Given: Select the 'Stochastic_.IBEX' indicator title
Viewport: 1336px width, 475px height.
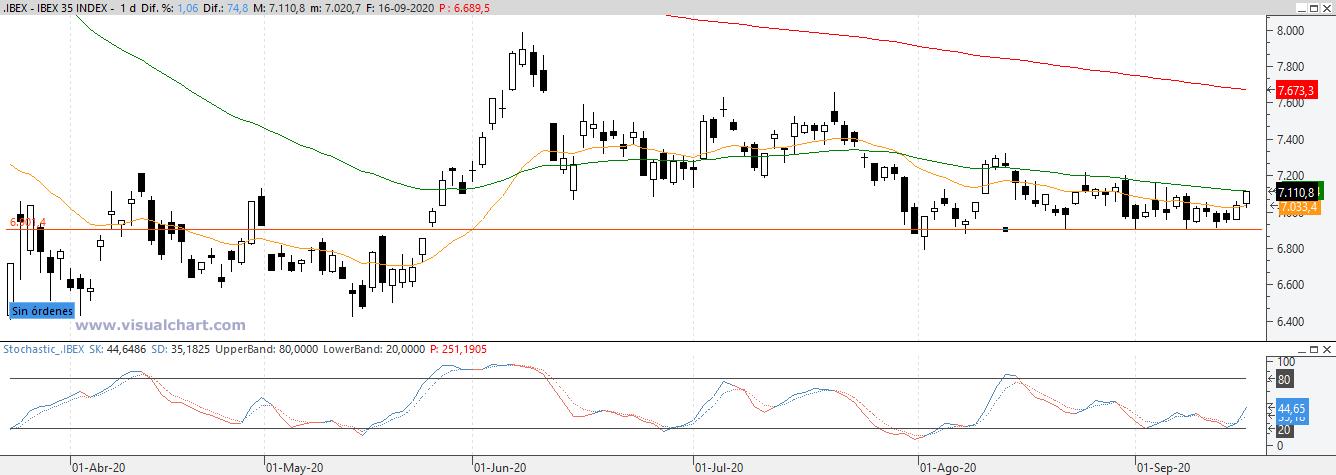Looking at the screenshot, I should [45, 348].
